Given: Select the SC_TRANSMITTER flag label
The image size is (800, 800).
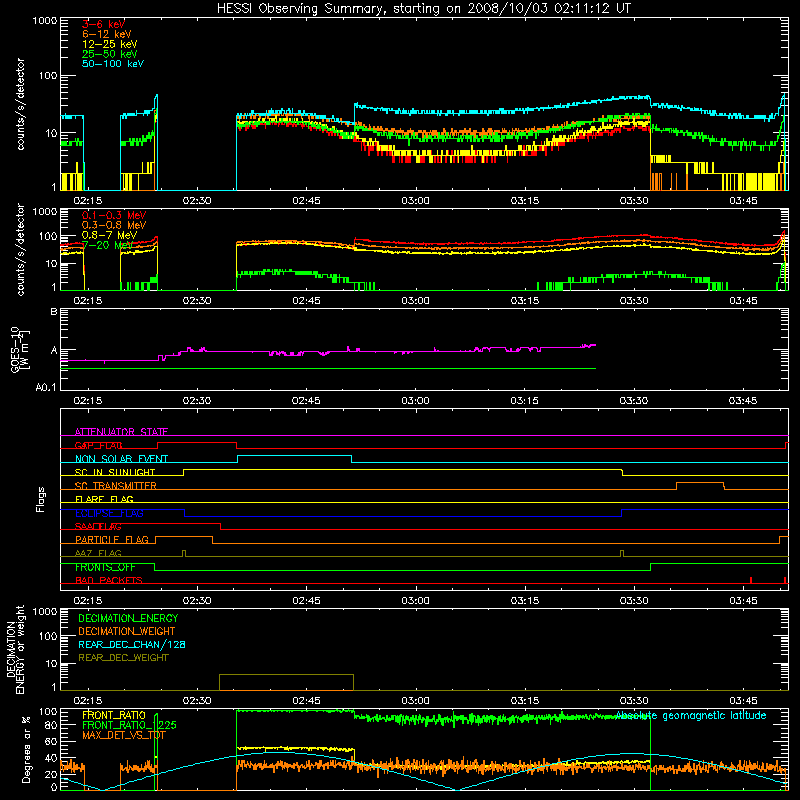Looking at the screenshot, I should tap(115, 486).
